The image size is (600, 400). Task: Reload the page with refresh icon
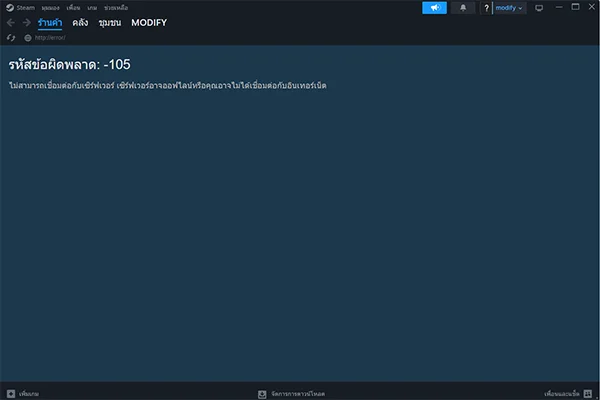click(x=10, y=37)
